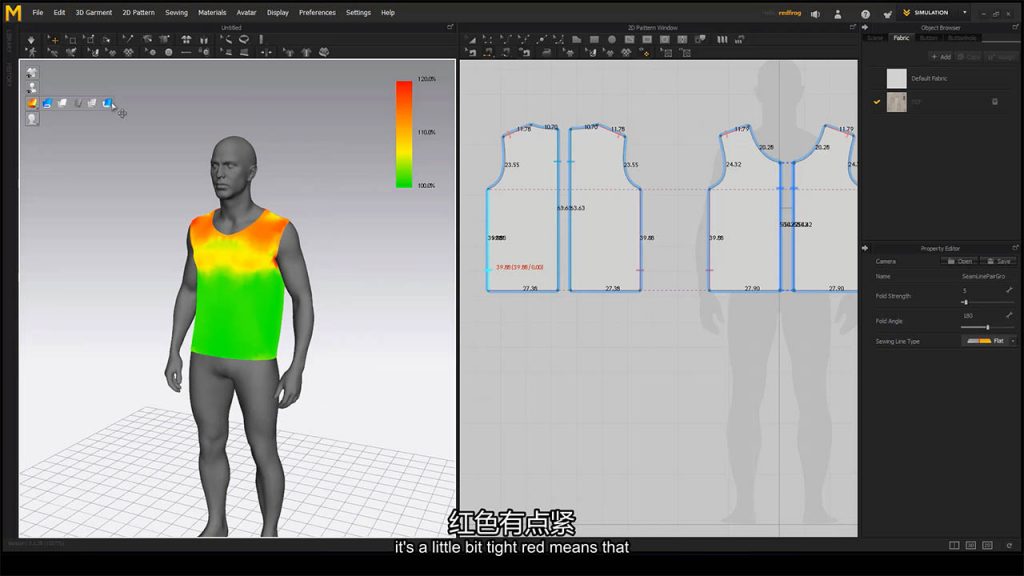Select the Internal Rectangle tool in 2D toolbar
1024x576 pixels.
[x=647, y=40]
